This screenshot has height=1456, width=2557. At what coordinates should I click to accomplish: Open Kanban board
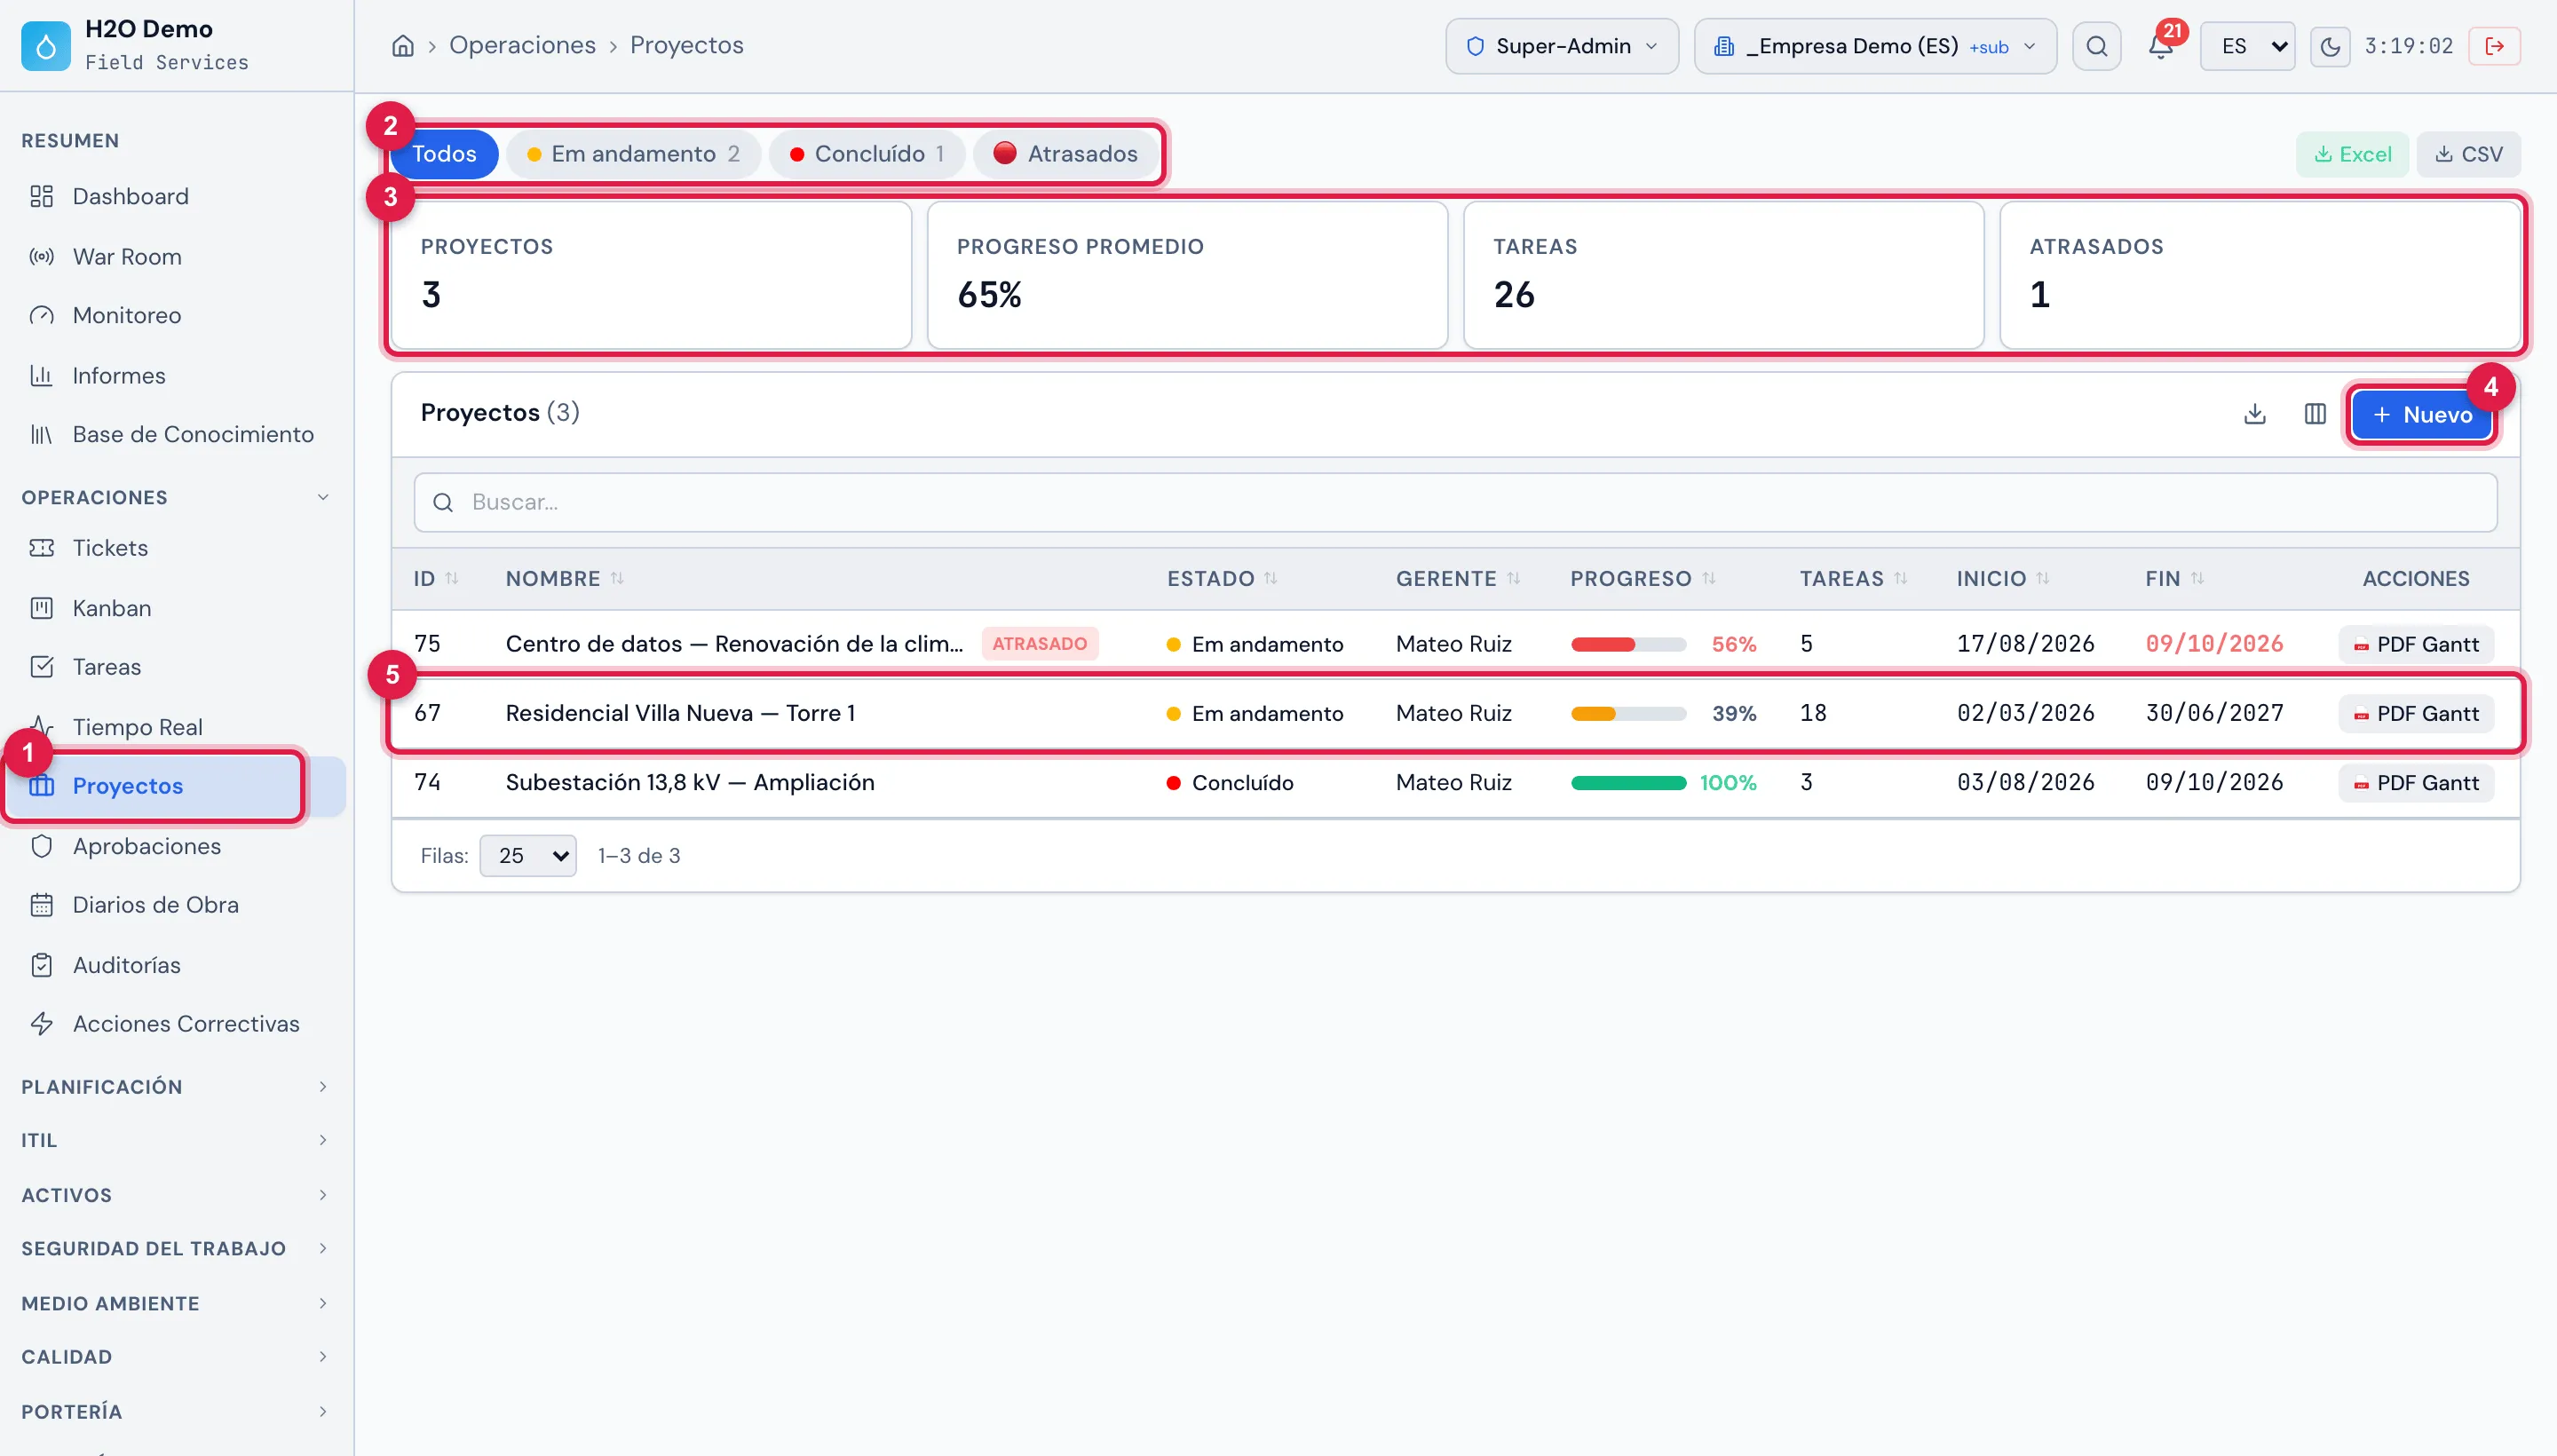click(x=112, y=608)
